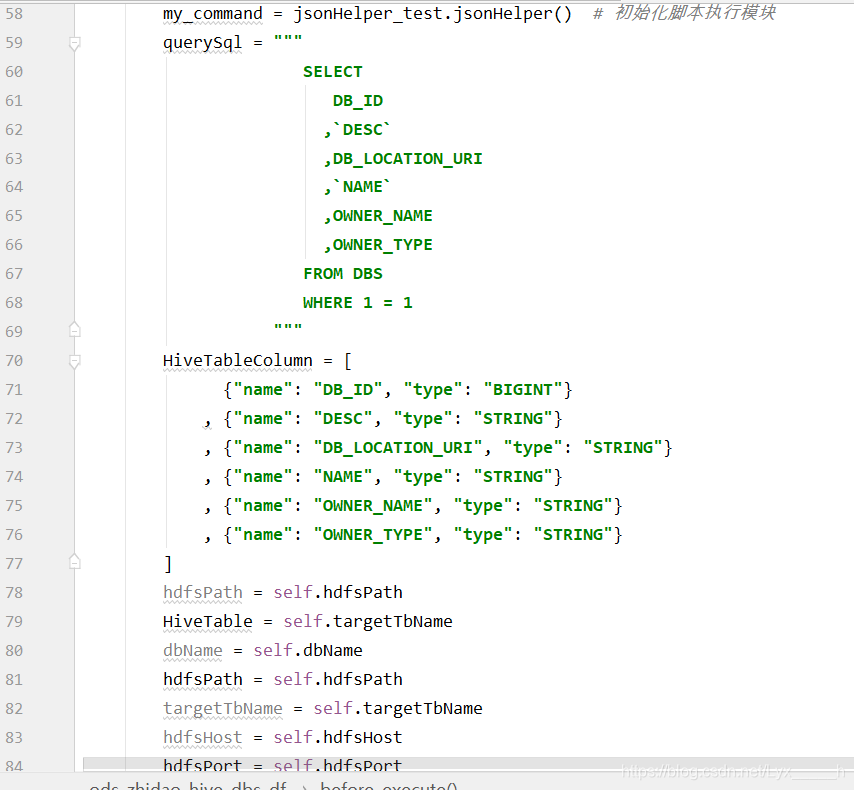This screenshot has width=854, height=790.
Task: Click line number 63 in gutter
Action: pyautogui.click(x=14, y=159)
